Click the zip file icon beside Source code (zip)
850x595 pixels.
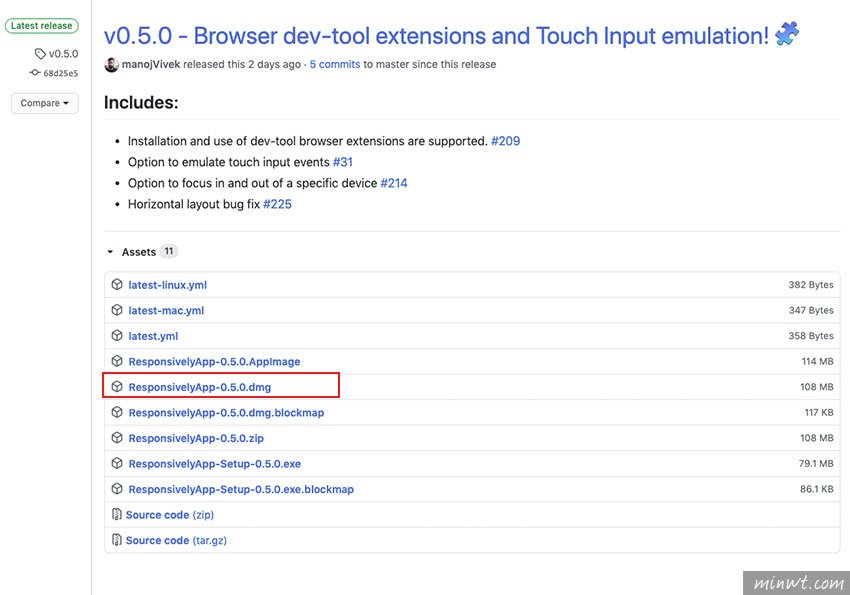(x=116, y=514)
